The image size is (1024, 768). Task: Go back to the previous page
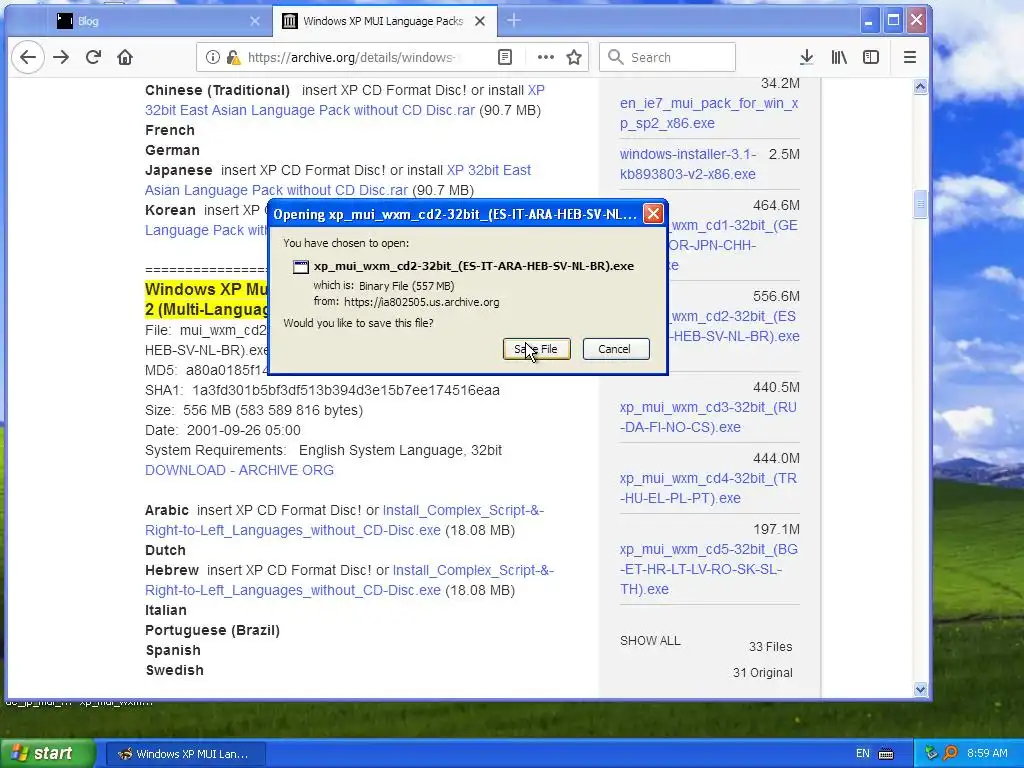[x=28, y=57]
